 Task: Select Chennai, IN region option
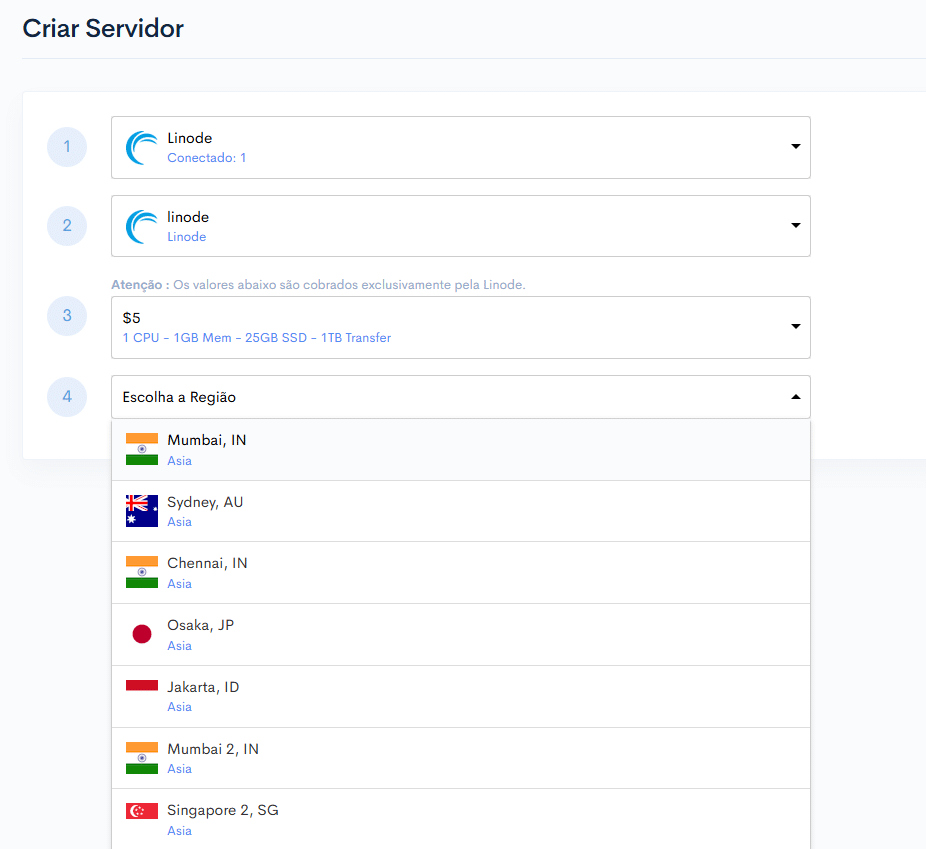[x=461, y=573]
